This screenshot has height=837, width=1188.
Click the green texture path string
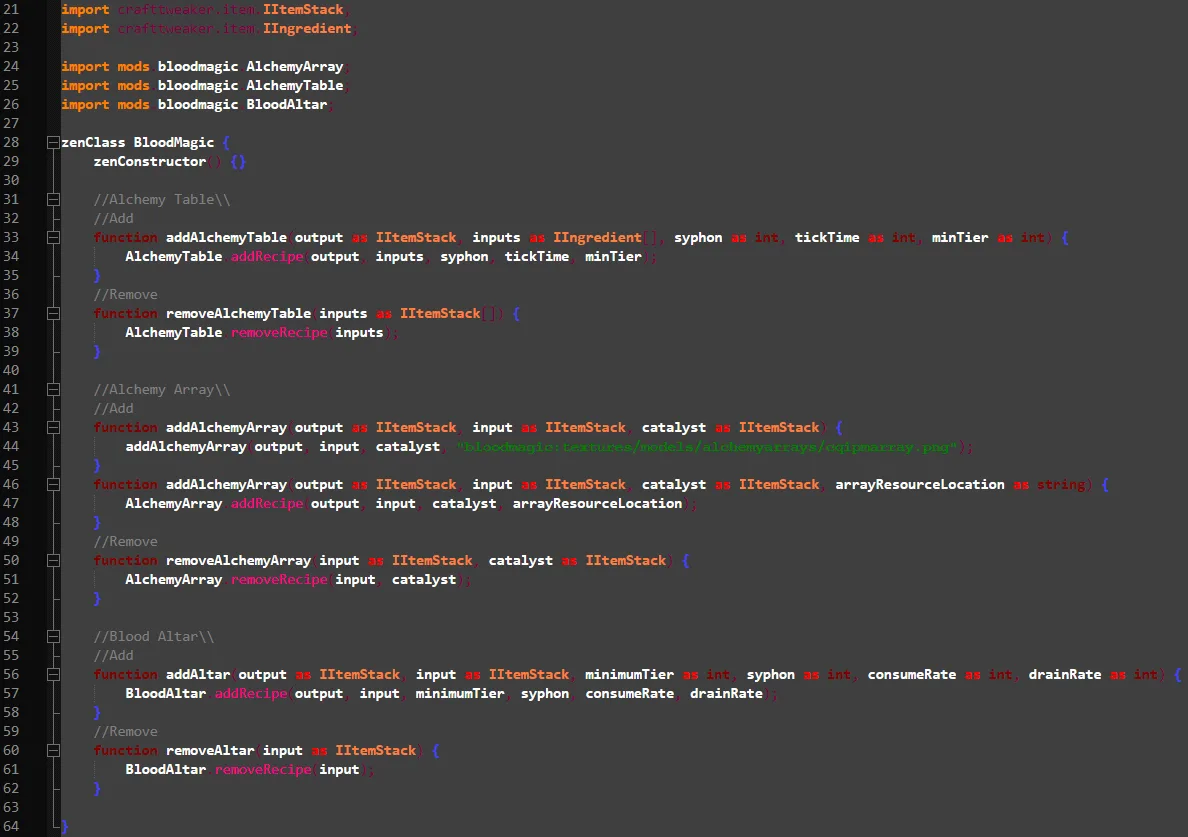click(707, 447)
